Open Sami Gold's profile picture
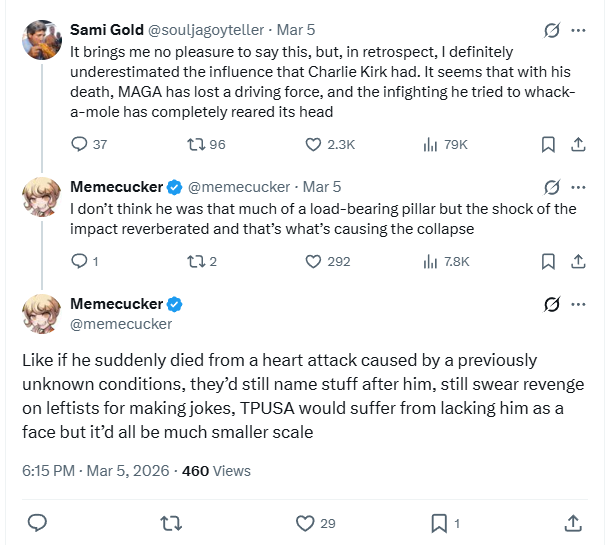The height and width of the screenshot is (545, 605). (42, 40)
